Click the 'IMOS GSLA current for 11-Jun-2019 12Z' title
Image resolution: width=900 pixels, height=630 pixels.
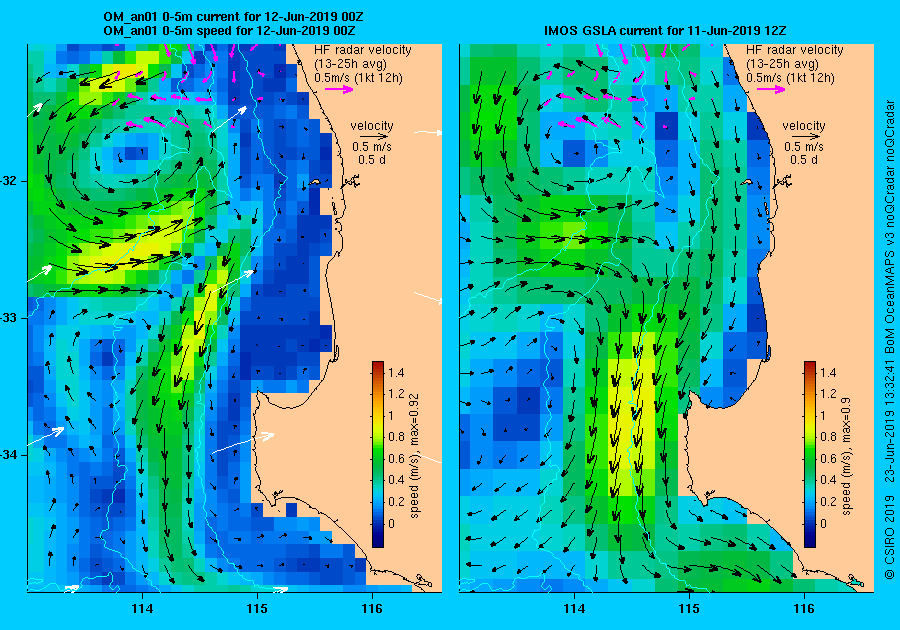[666, 30]
